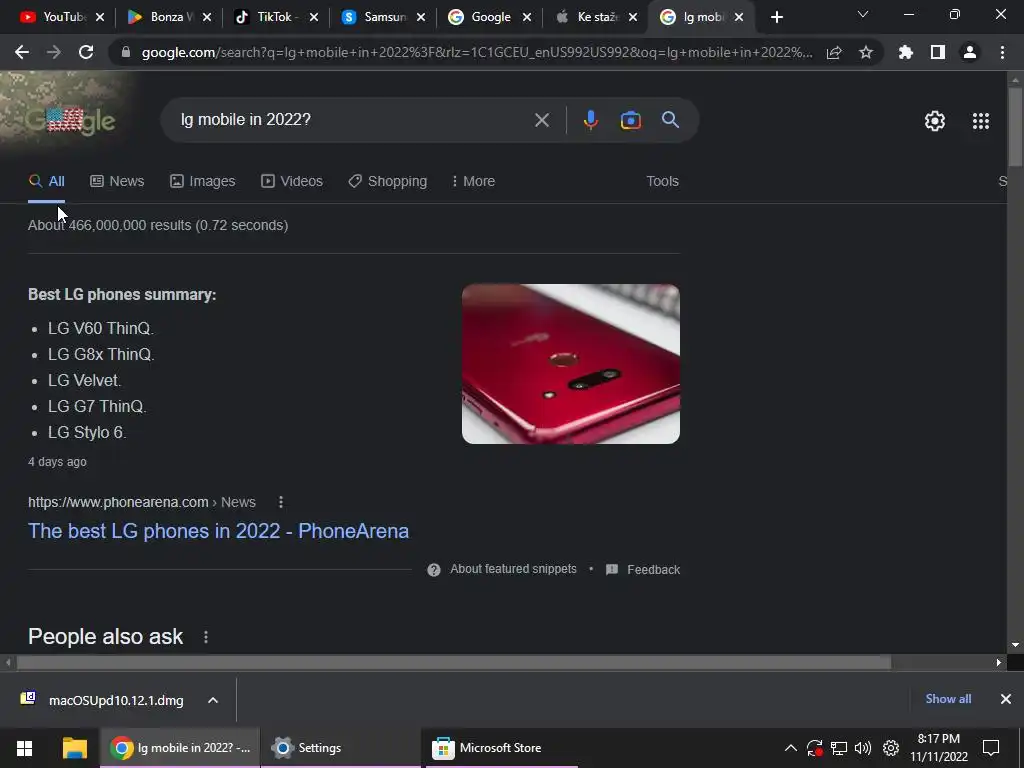Click the About featured snippets help icon
1024x768 pixels.
point(434,570)
